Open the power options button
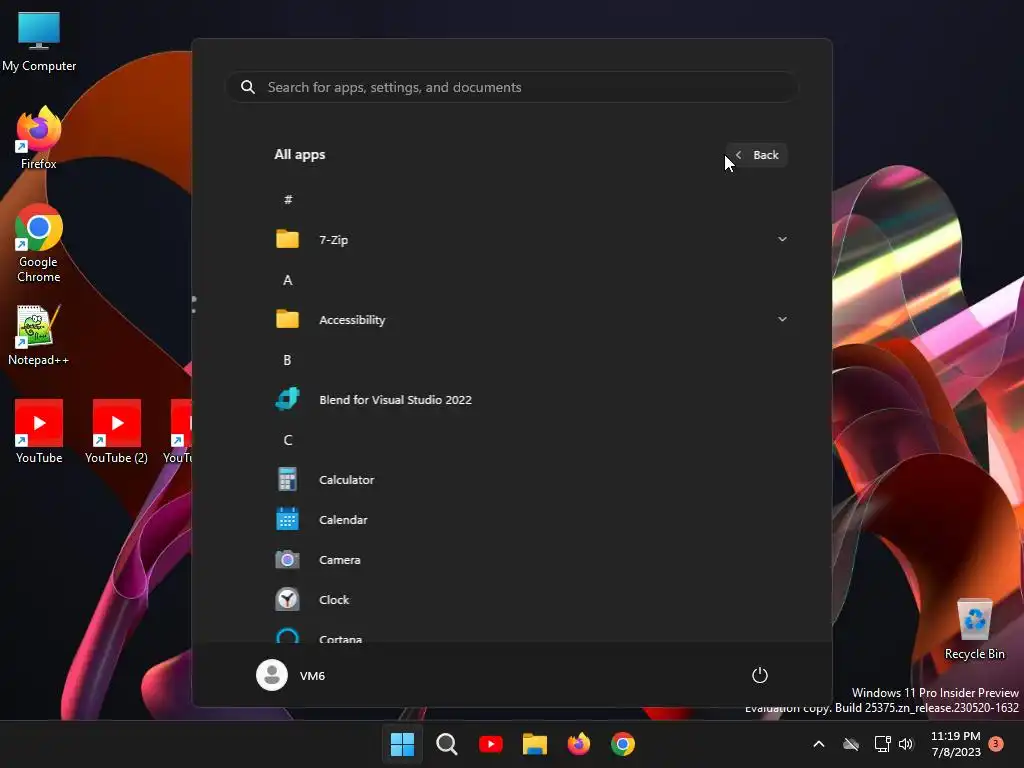 click(760, 675)
